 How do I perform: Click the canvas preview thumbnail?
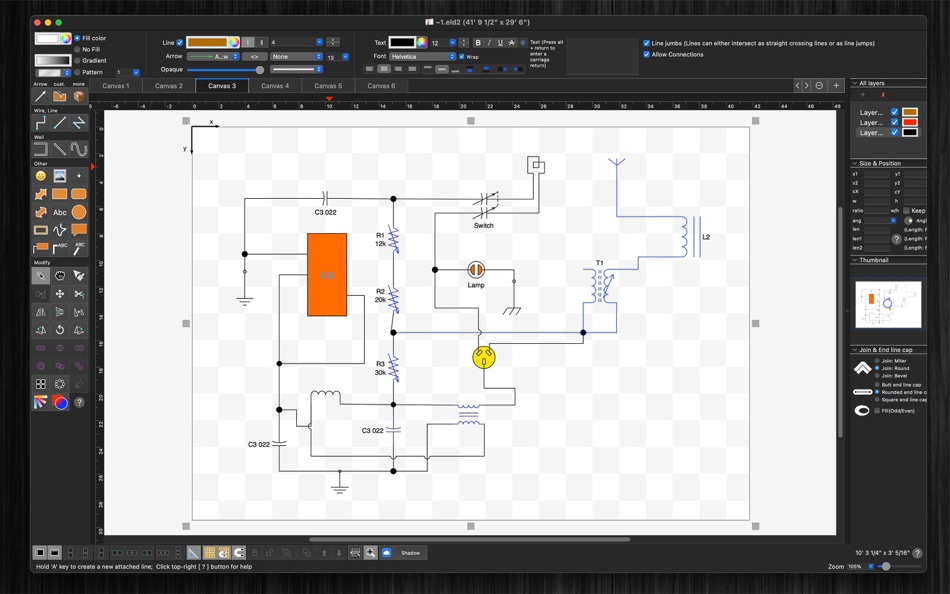click(x=888, y=304)
